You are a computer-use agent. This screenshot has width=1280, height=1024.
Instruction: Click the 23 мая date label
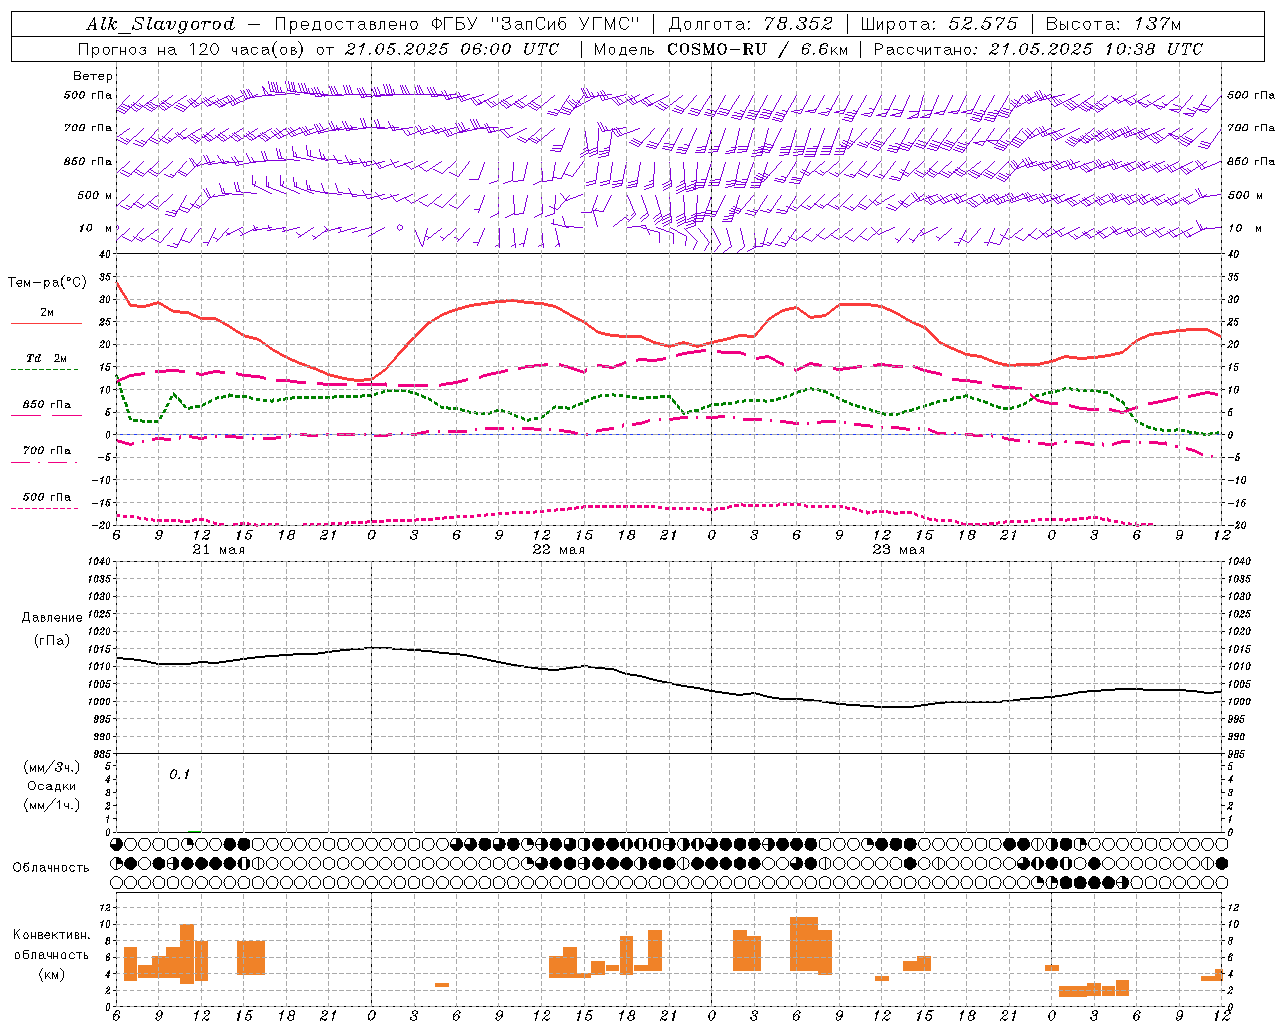pos(898,550)
